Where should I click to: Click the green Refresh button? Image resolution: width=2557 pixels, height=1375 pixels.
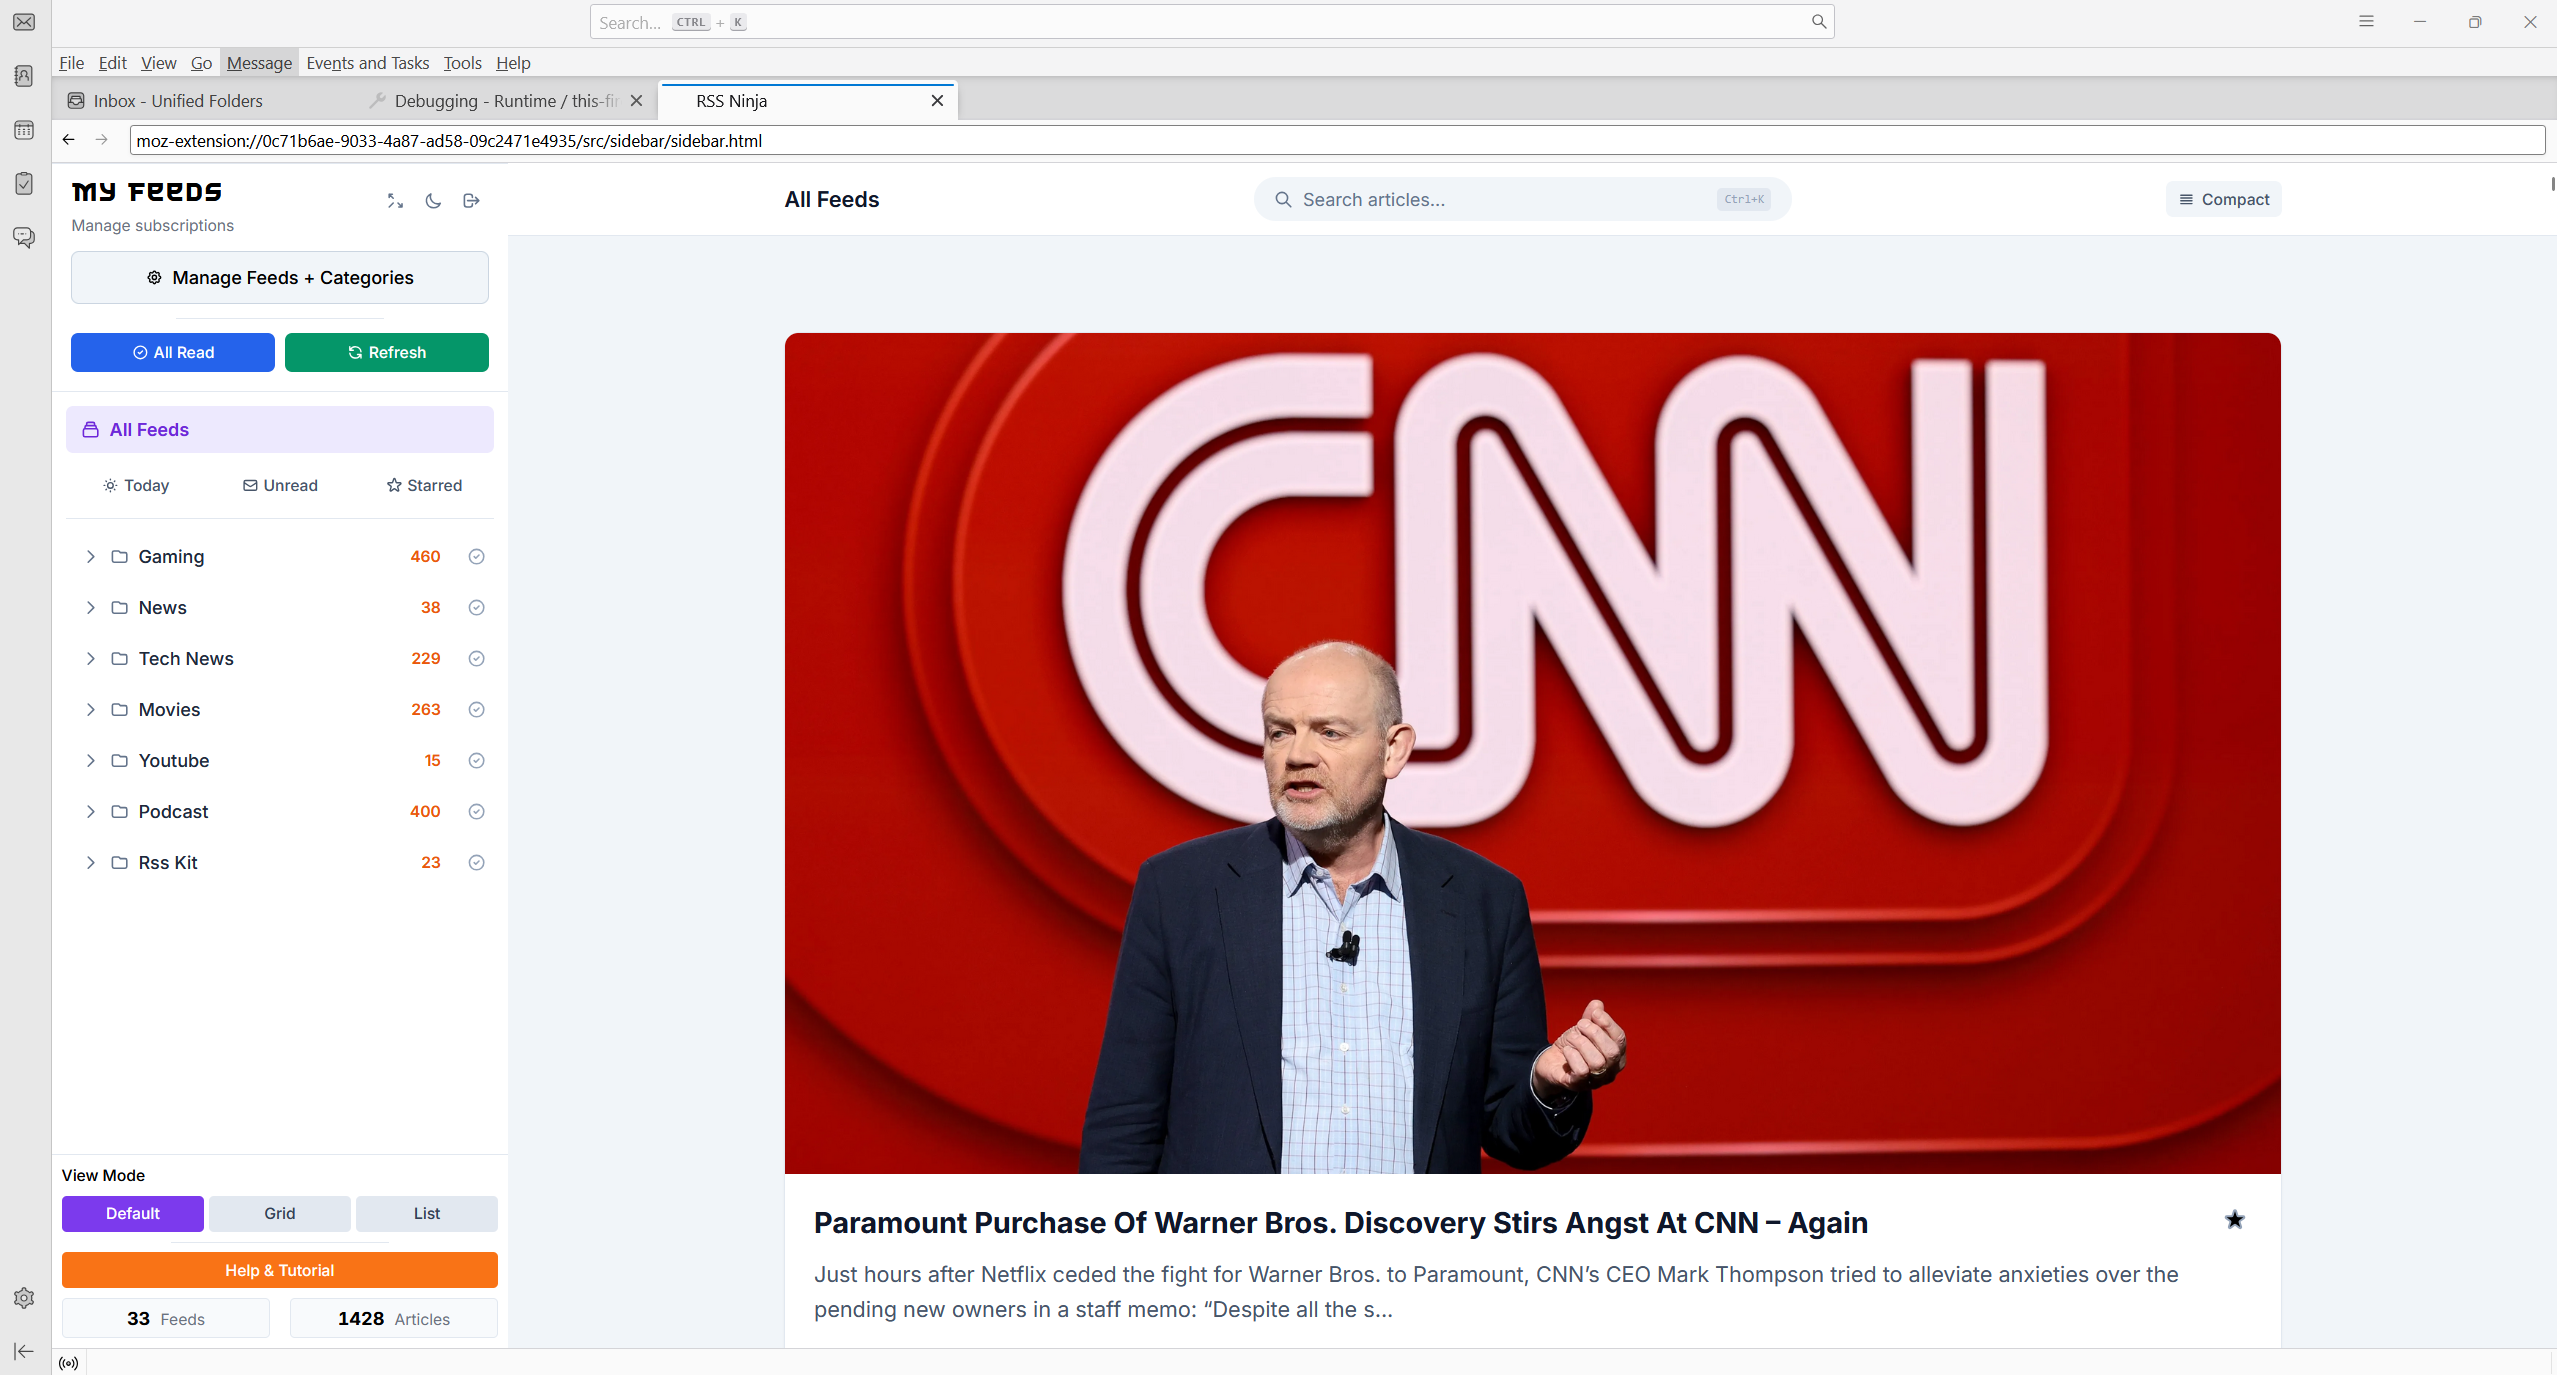coord(386,352)
